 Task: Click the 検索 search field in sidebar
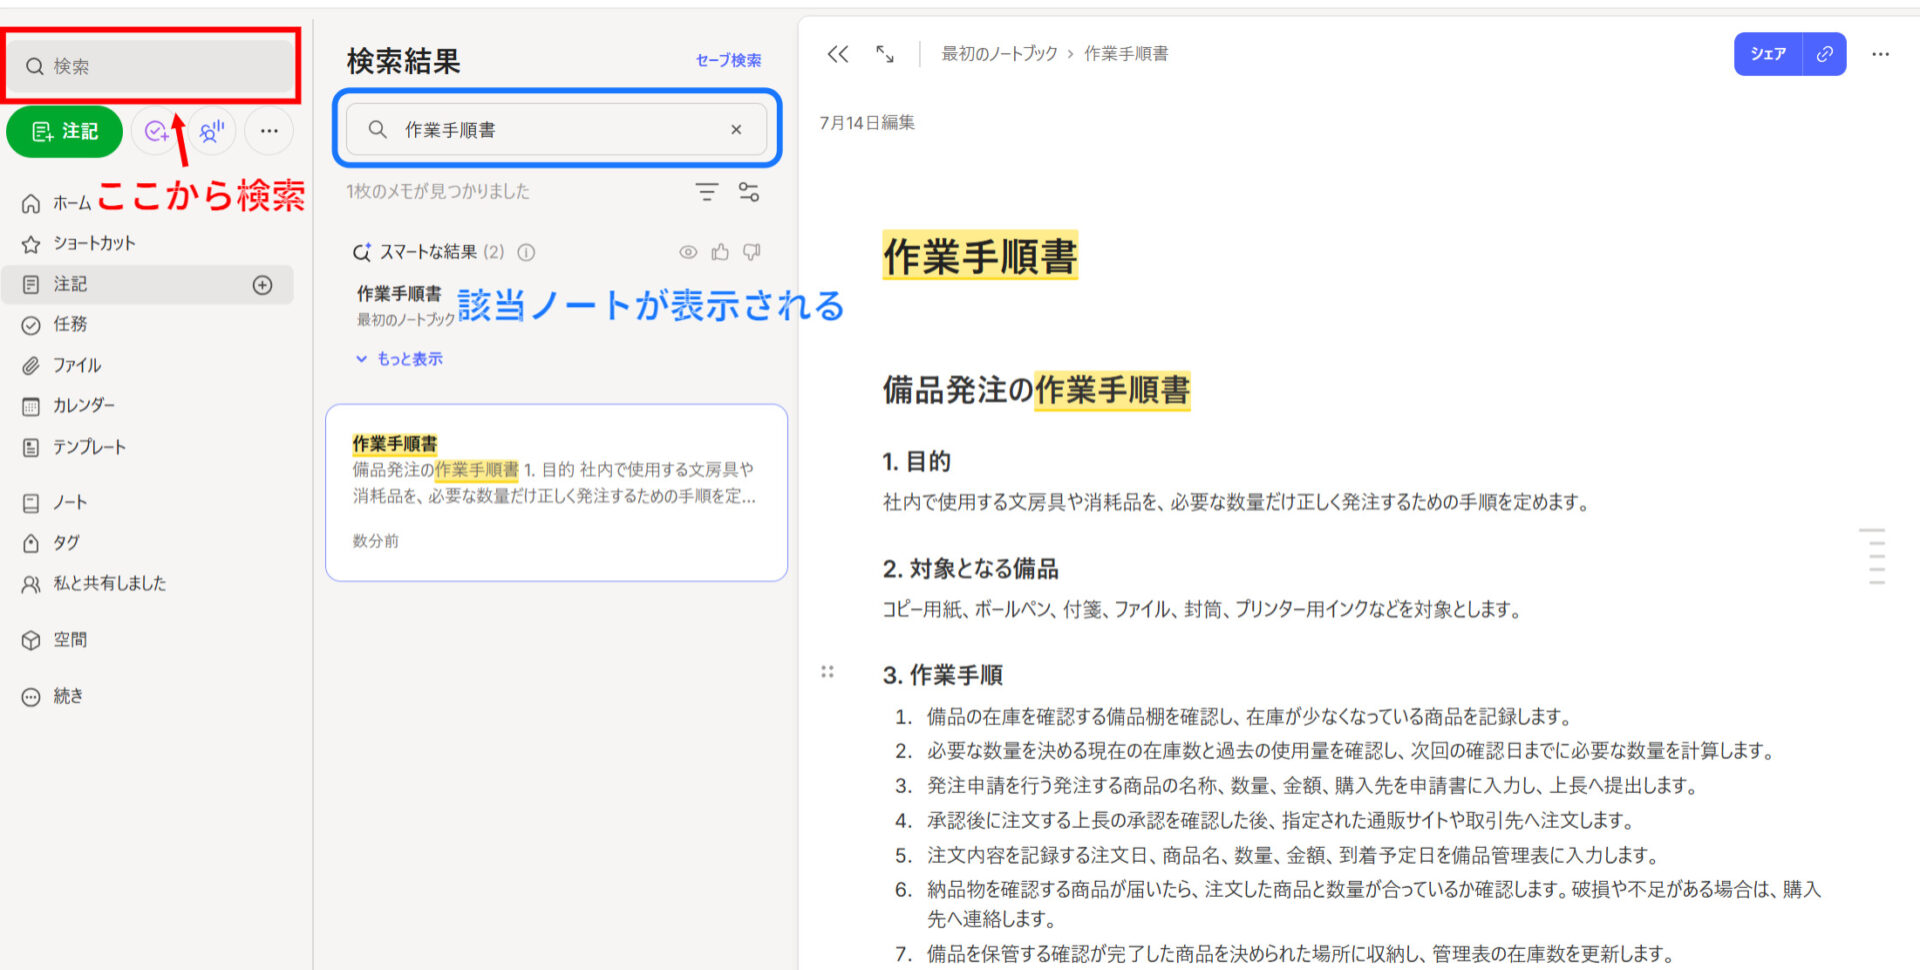tap(152, 66)
